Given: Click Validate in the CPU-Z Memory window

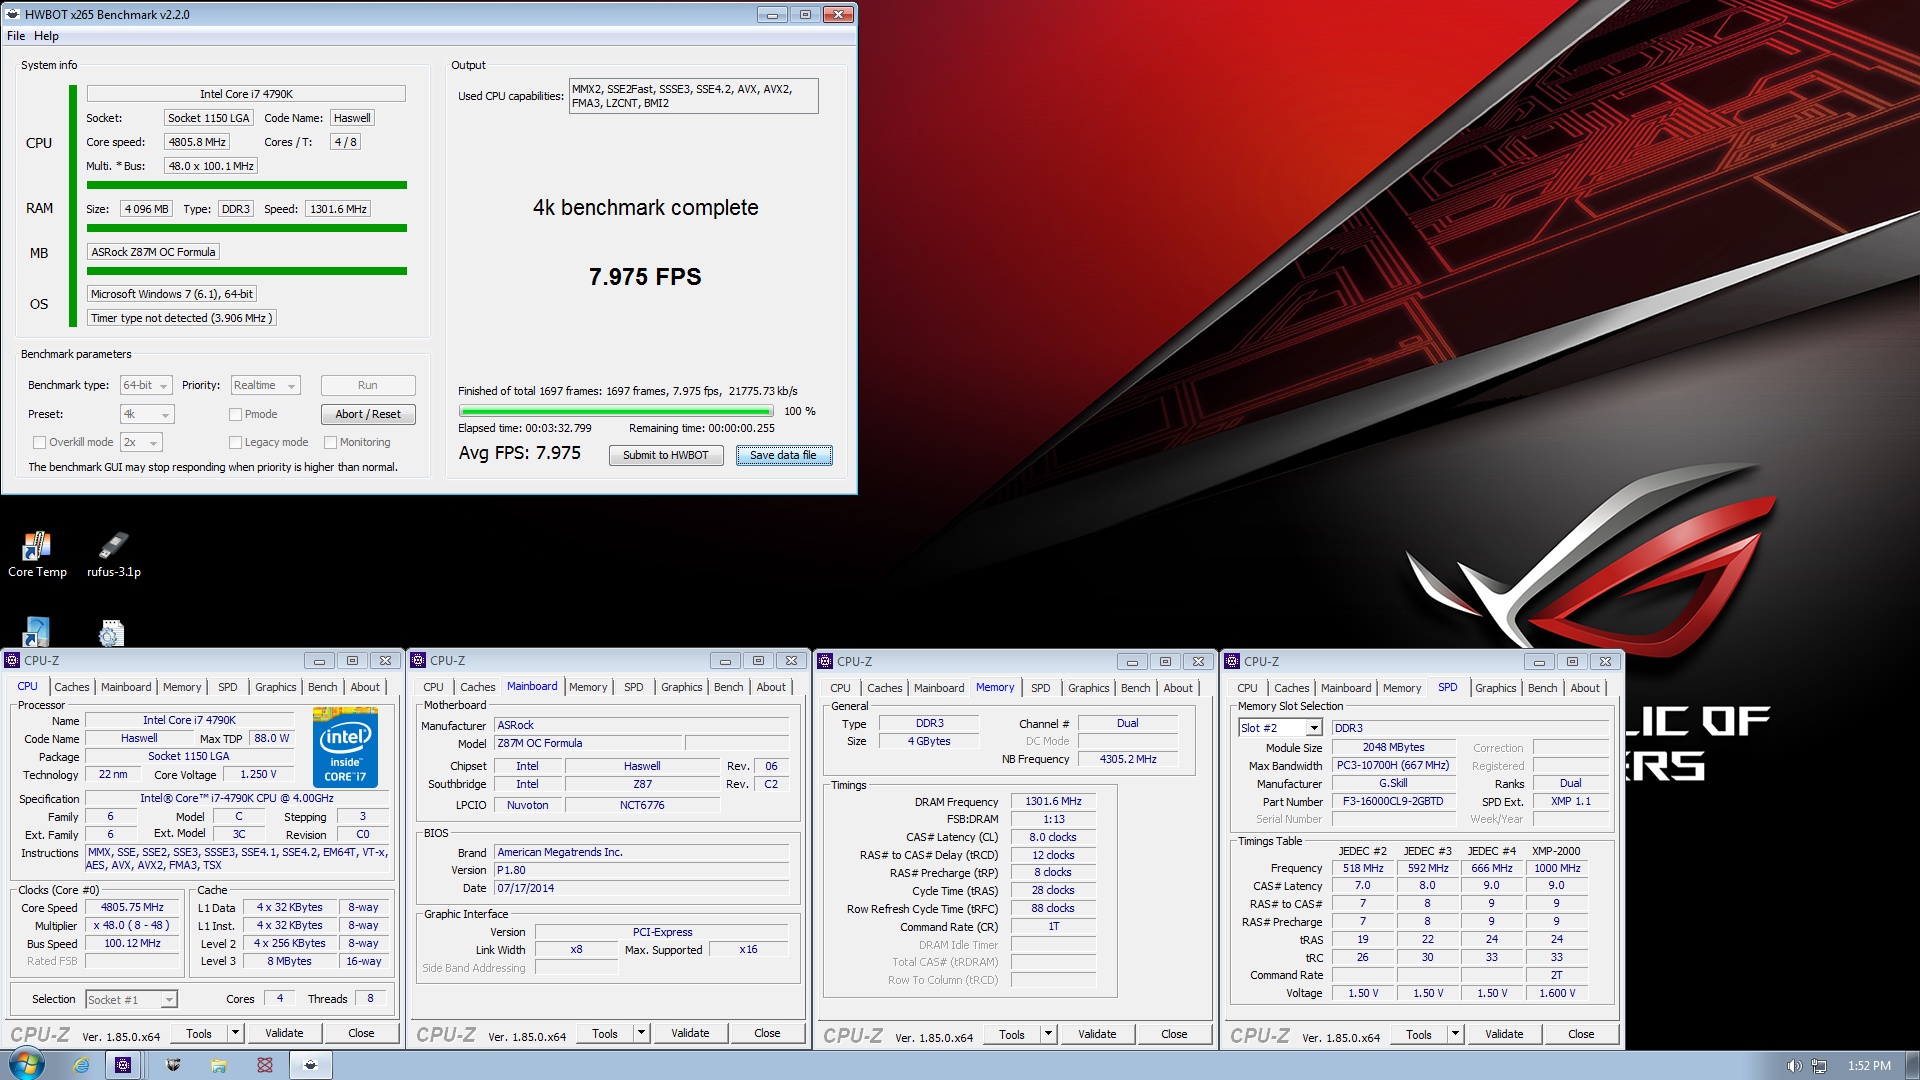Looking at the screenshot, I should click(x=1097, y=1034).
